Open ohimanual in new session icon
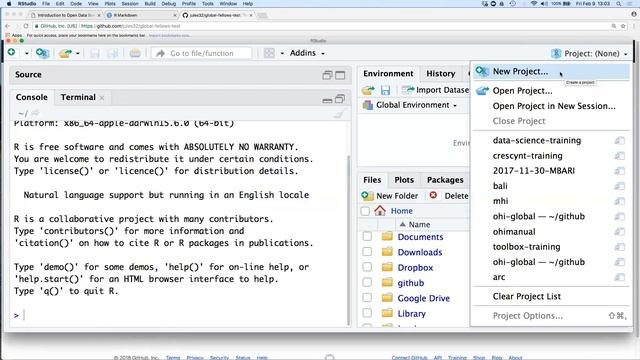The height and width of the screenshot is (360, 640). [620, 232]
